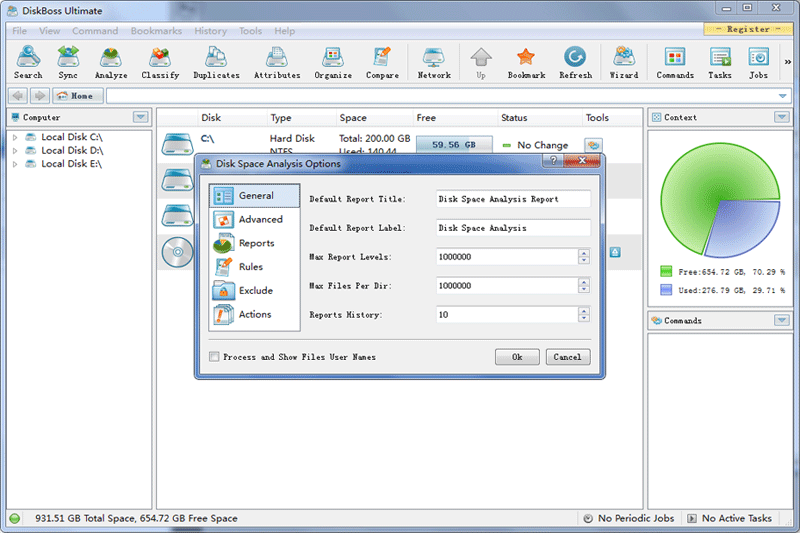The width and height of the screenshot is (800, 533).
Task: Open the Tools menu
Action: 250,31
